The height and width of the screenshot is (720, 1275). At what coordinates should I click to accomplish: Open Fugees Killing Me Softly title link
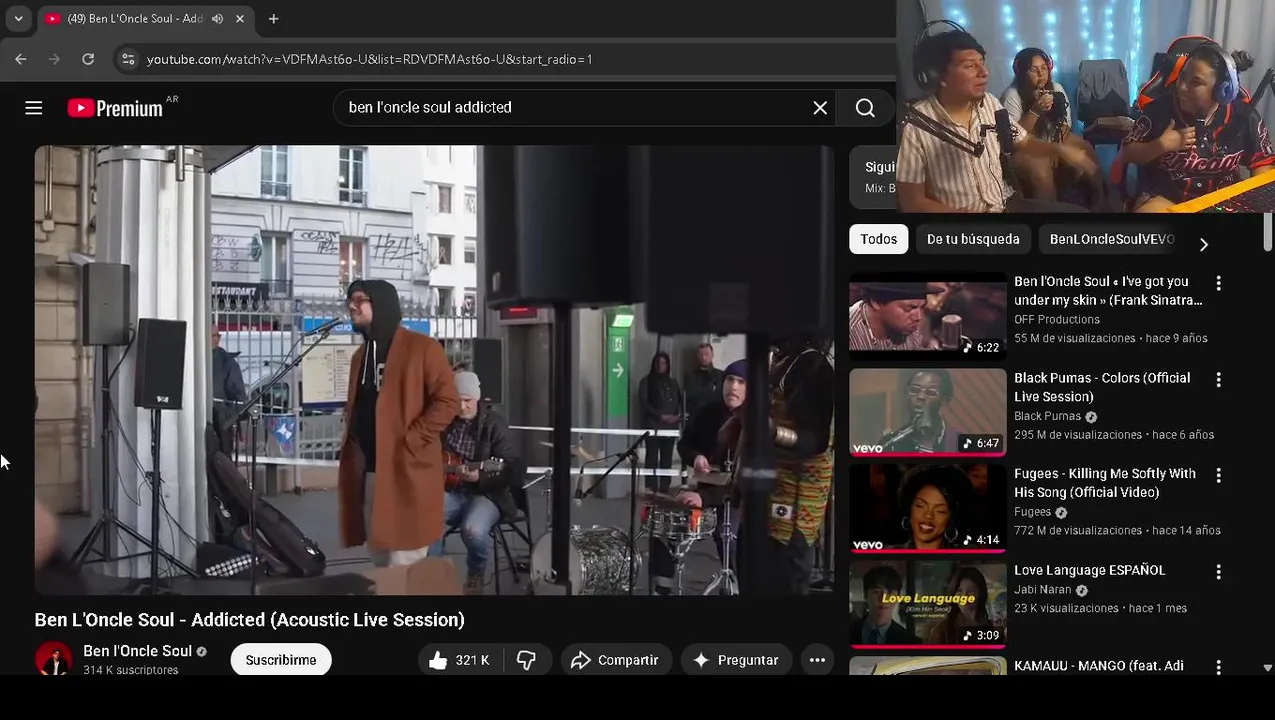point(1105,483)
